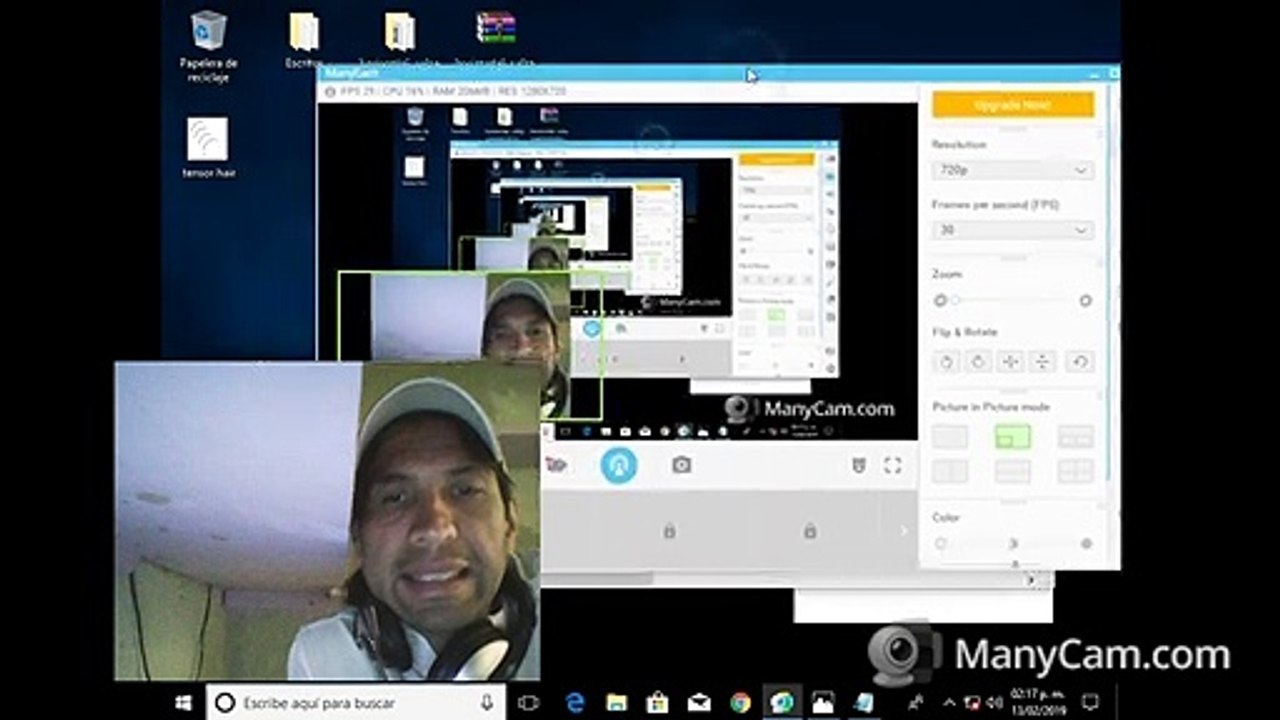This screenshot has height=720, width=1280.
Task: Flip the video horizontally
Action: pos(1011,362)
